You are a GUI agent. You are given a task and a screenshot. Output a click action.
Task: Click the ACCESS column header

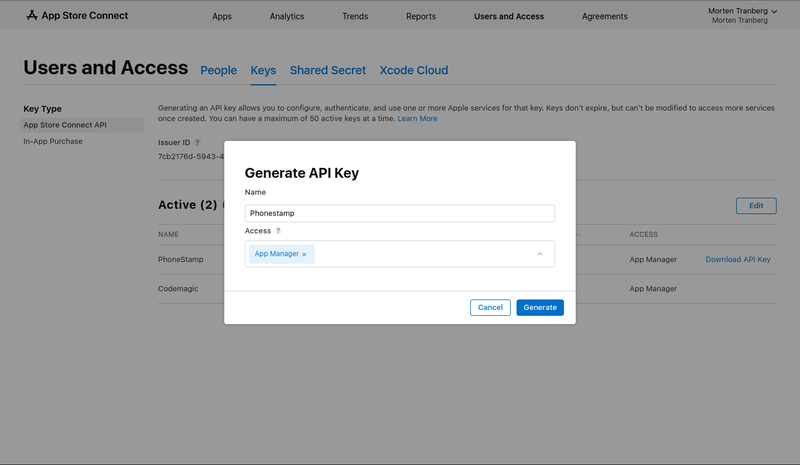tap(643, 234)
